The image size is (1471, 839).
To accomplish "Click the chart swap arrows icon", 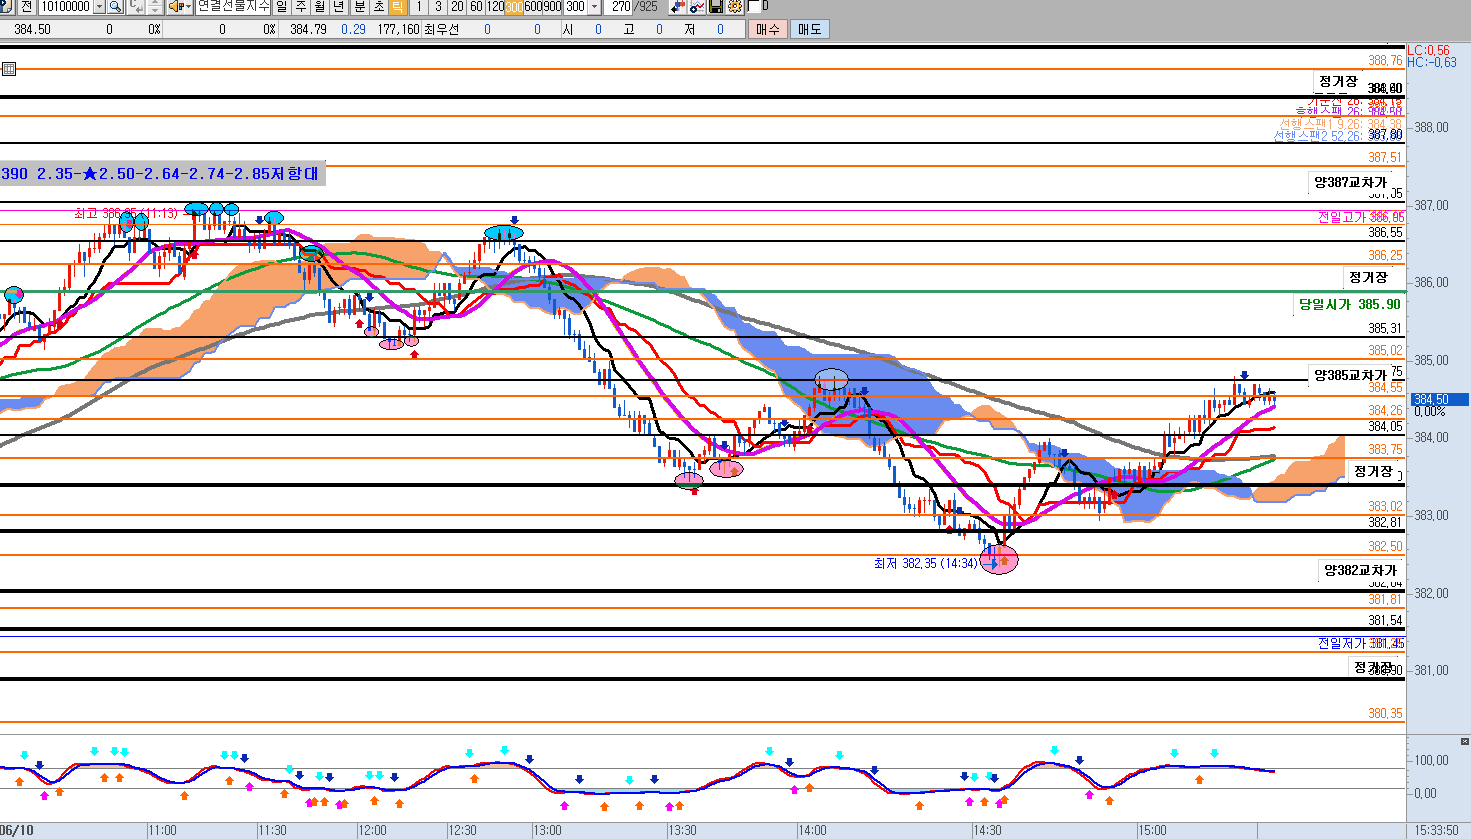I will (x=678, y=6).
